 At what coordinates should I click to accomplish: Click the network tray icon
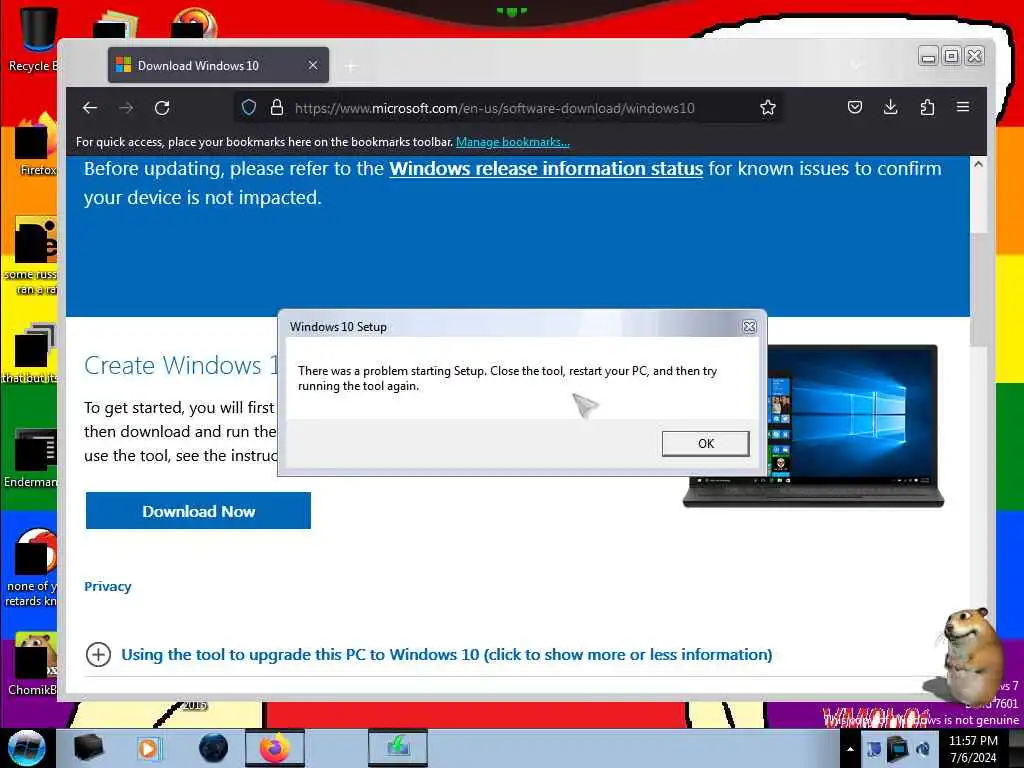pyautogui.click(x=898, y=749)
